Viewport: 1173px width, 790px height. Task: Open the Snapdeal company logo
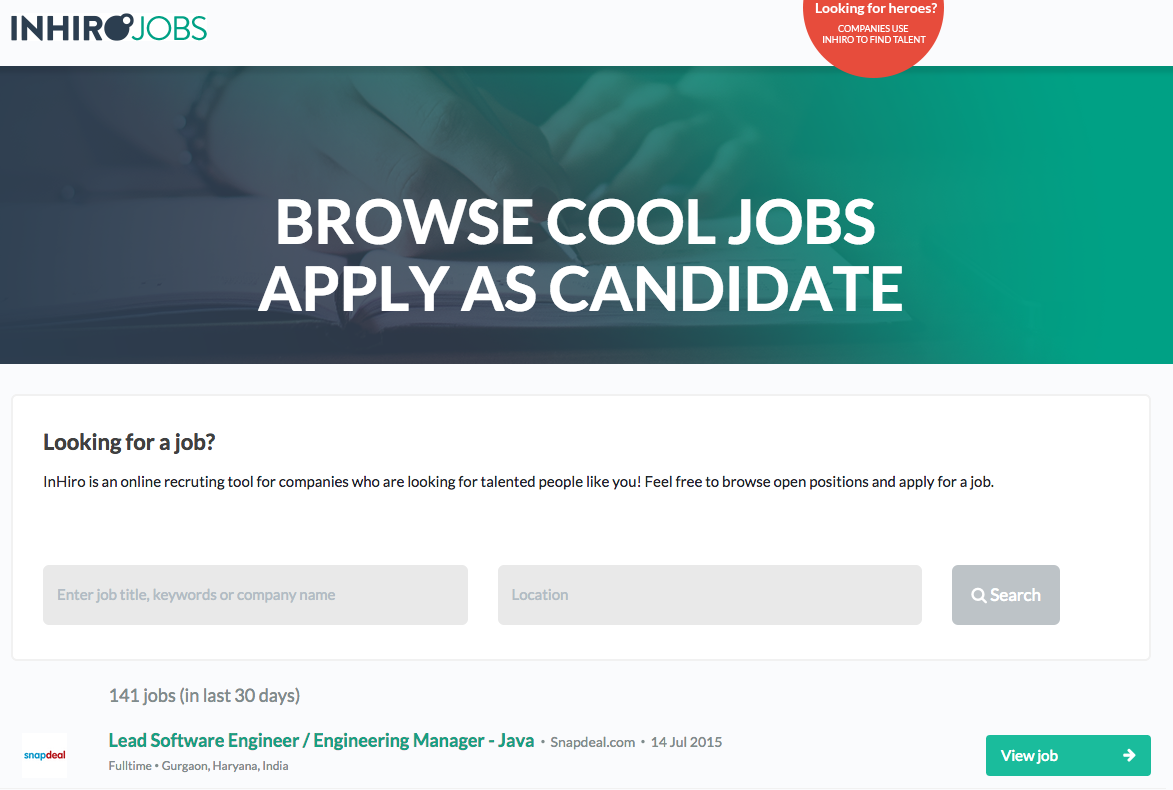pyautogui.click(x=44, y=755)
